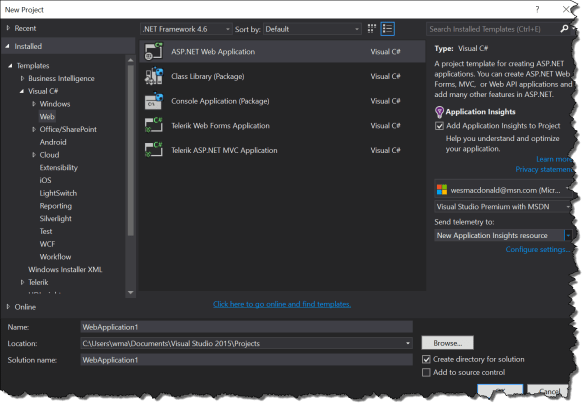Open the Privacy statement link
587x409 pixels.
click(544, 170)
